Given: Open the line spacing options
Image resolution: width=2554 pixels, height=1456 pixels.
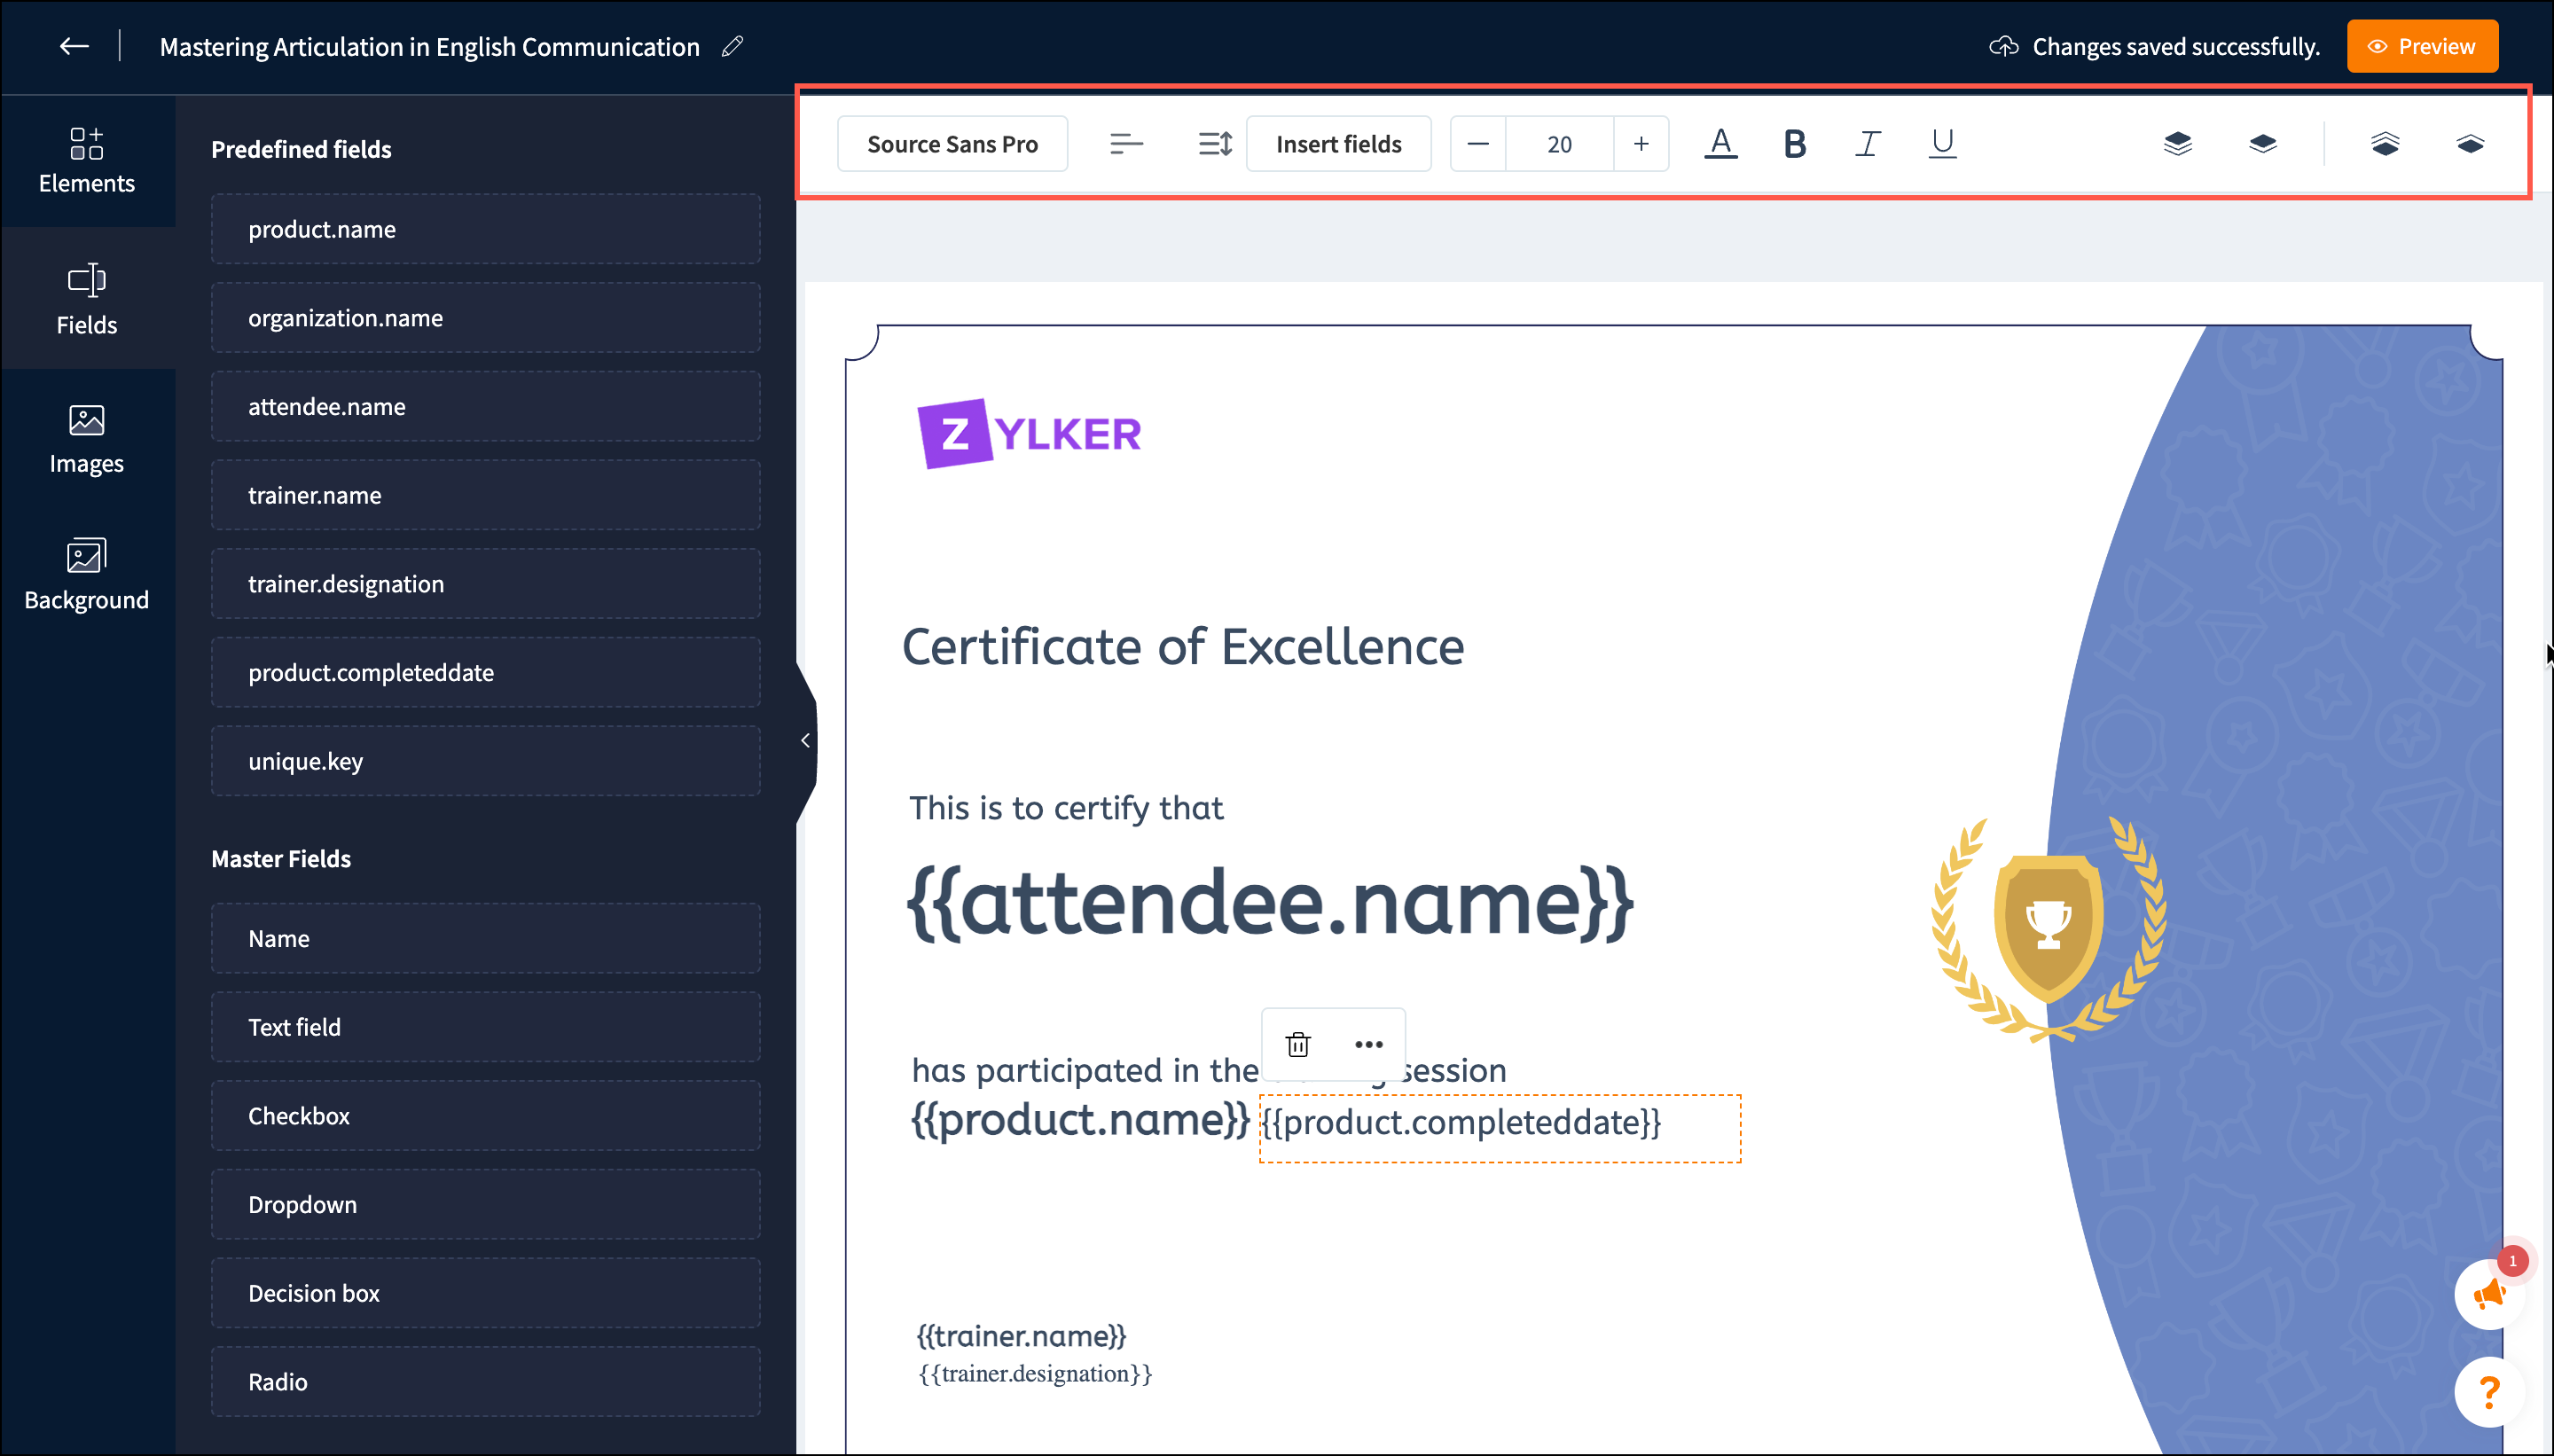Looking at the screenshot, I should pos(1214,144).
